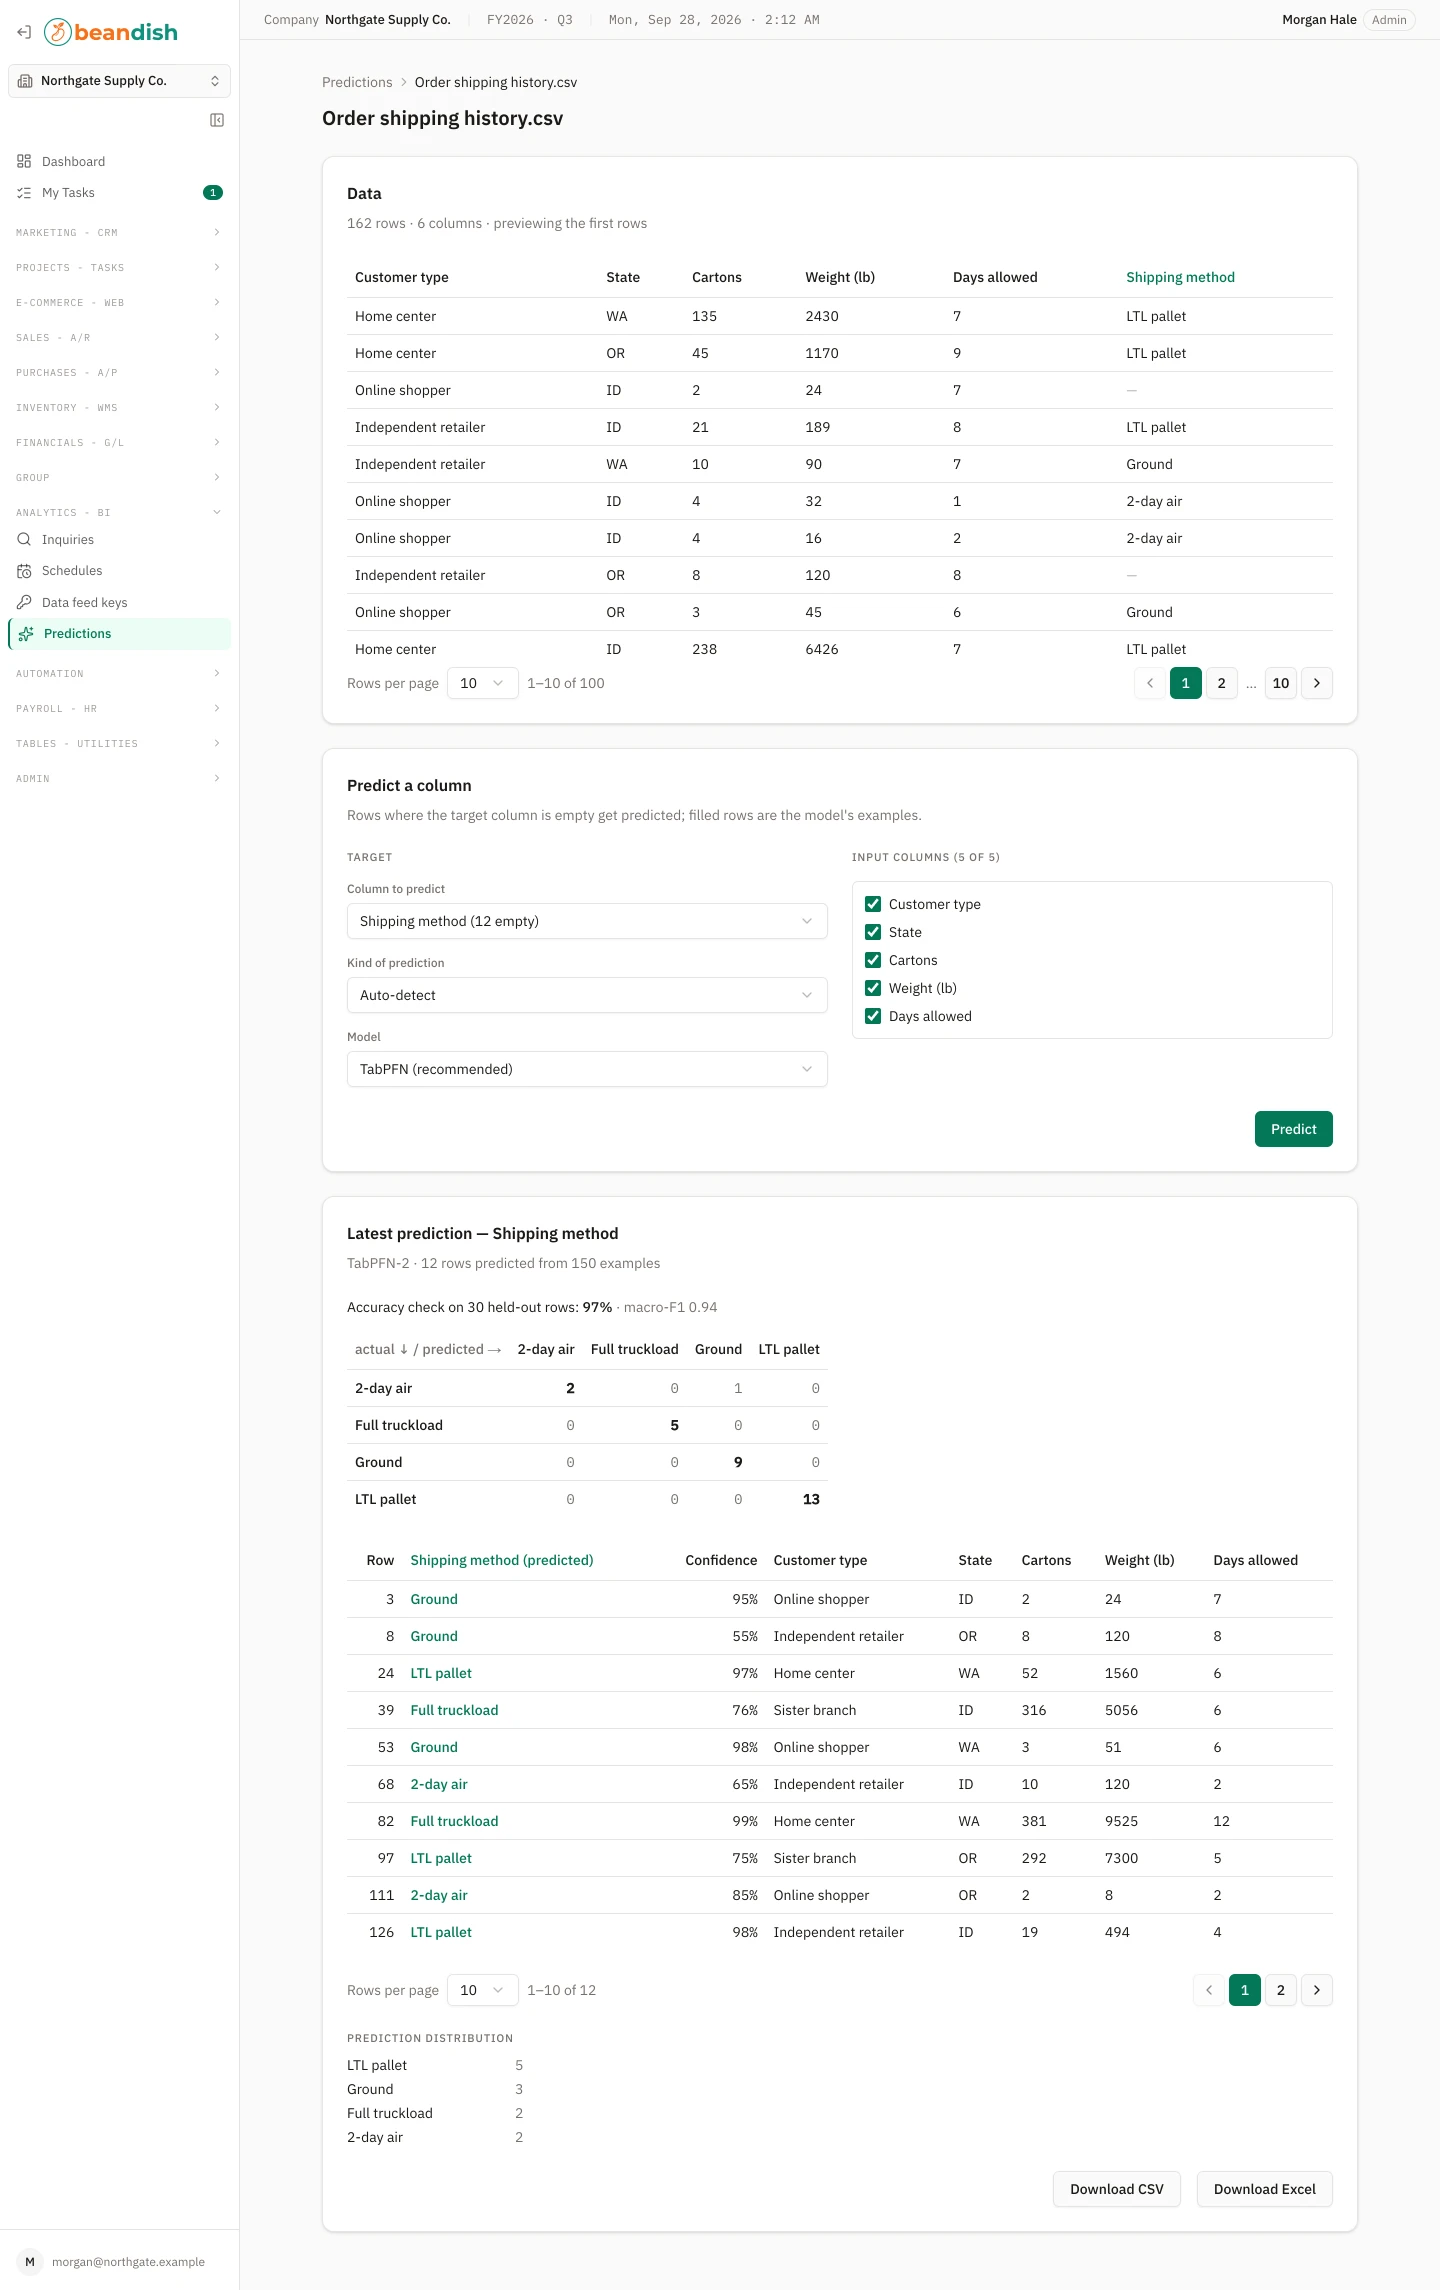Image resolution: width=1440 pixels, height=2290 pixels.
Task: Click the Admin role badge
Action: coord(1389,20)
